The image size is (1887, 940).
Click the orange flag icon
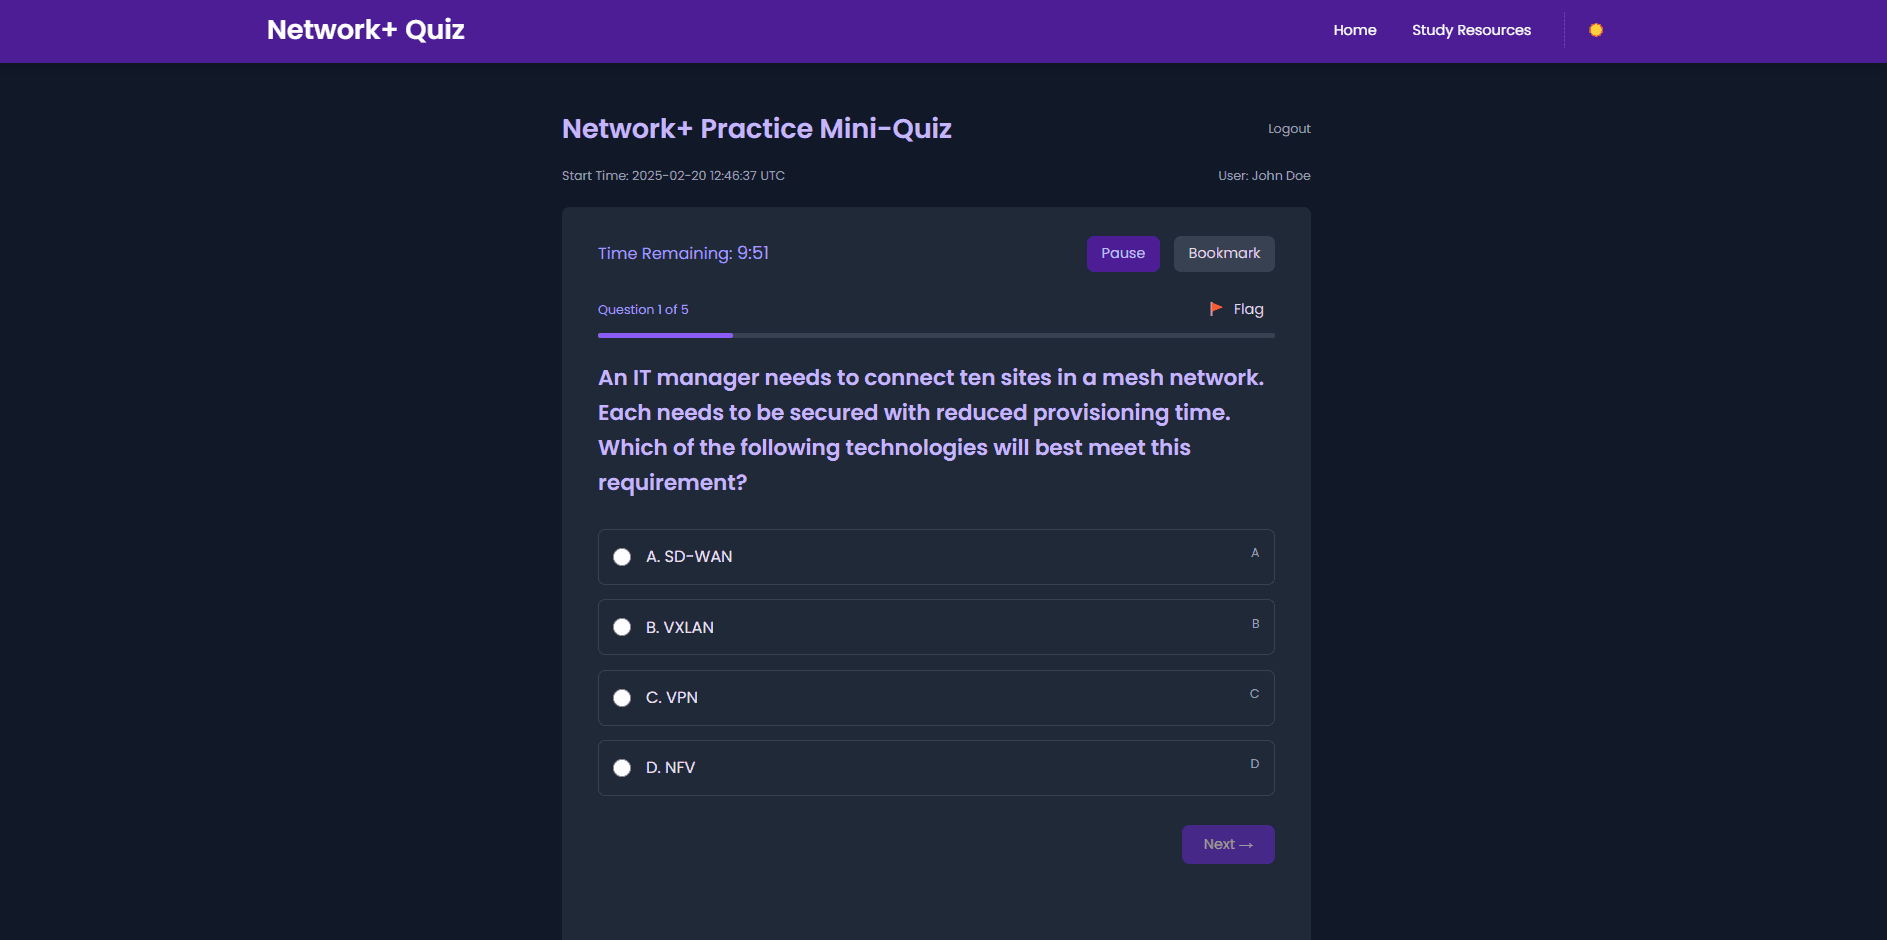[x=1215, y=309]
